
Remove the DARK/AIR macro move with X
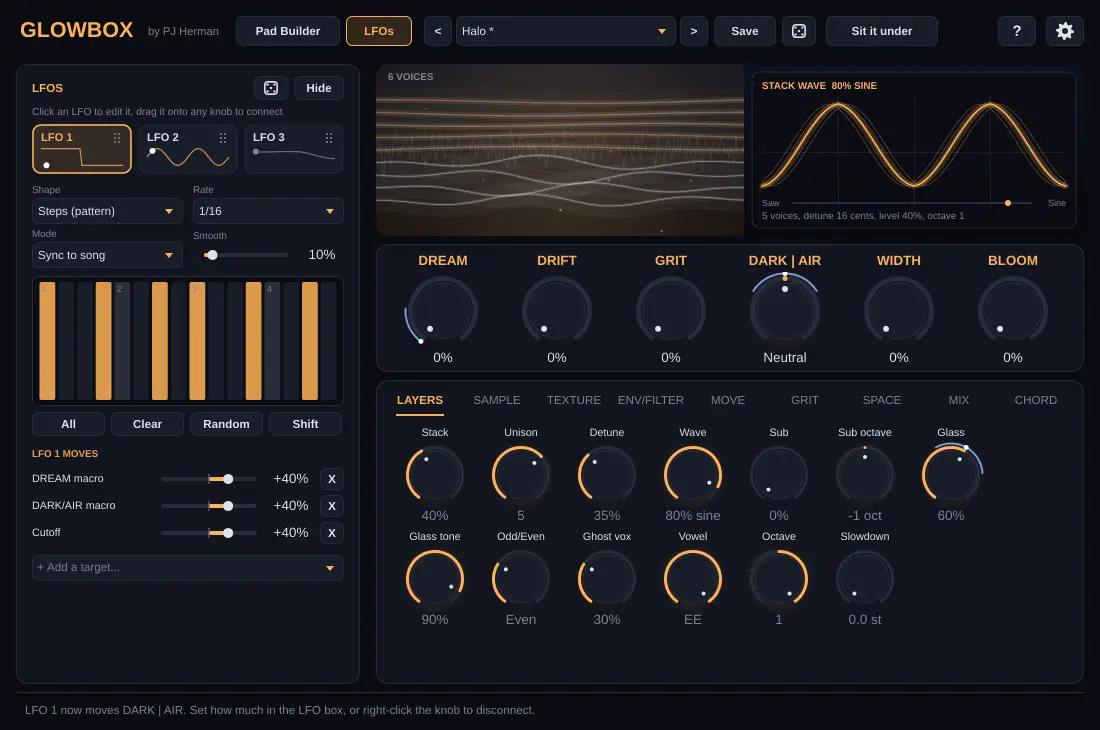click(x=332, y=506)
